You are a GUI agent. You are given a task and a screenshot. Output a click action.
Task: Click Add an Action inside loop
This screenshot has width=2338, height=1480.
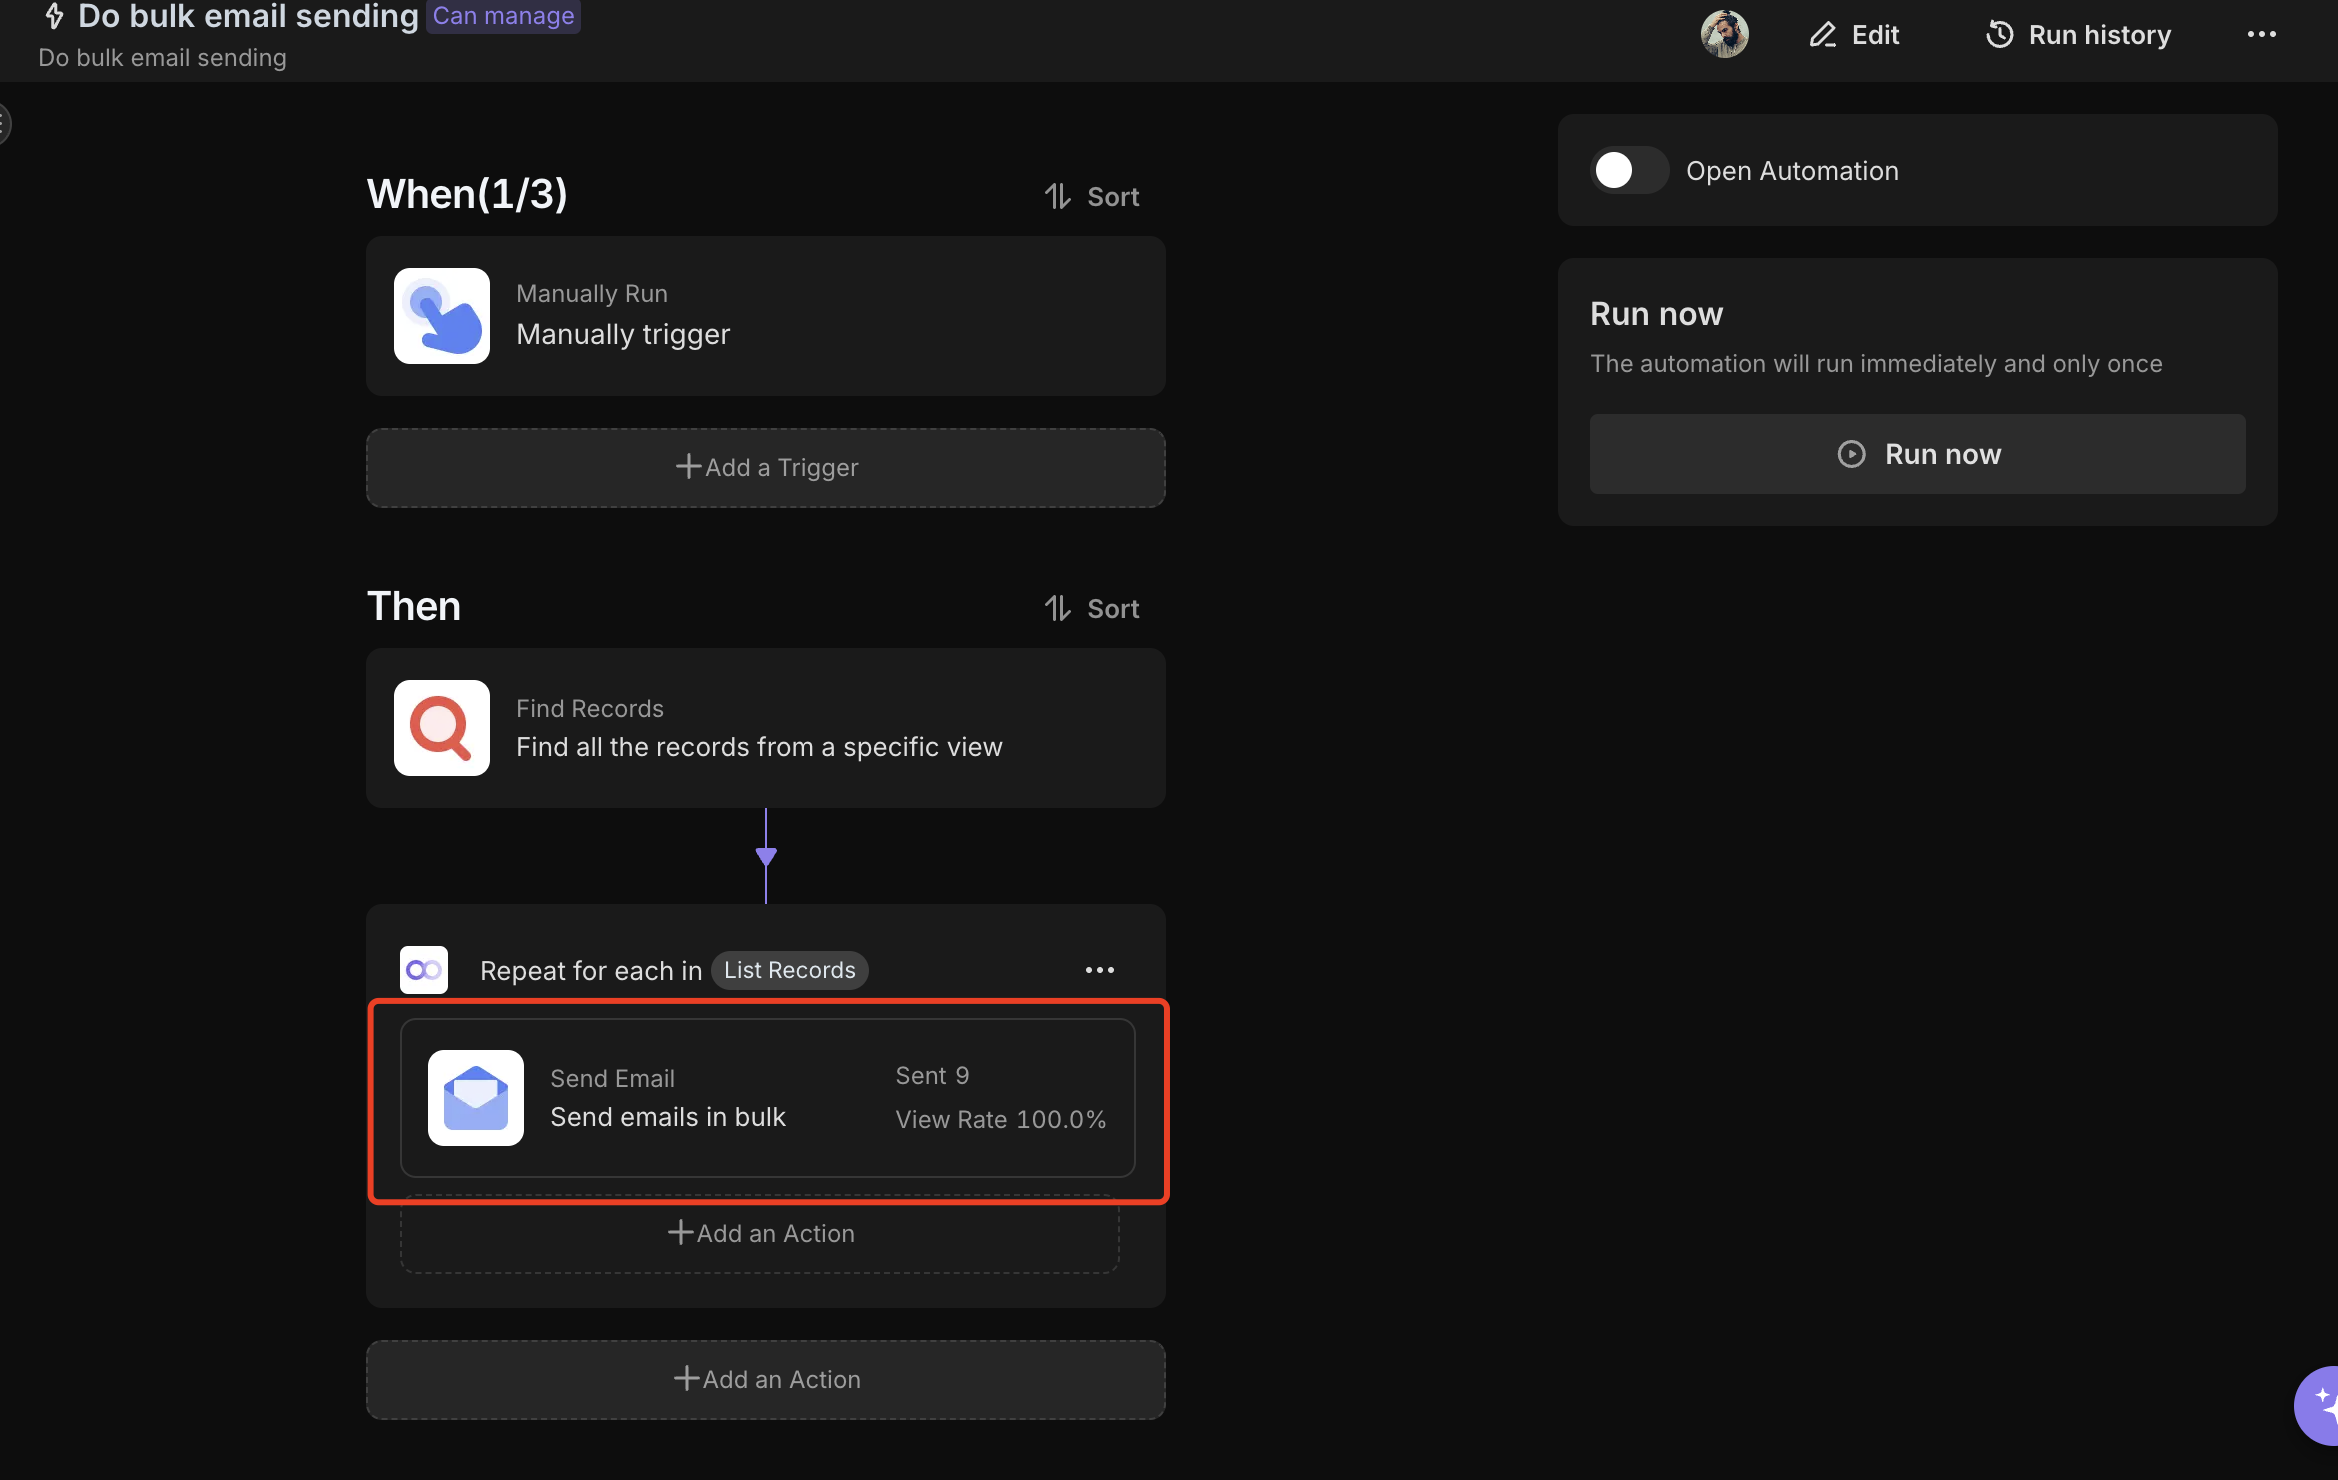tap(765, 1231)
